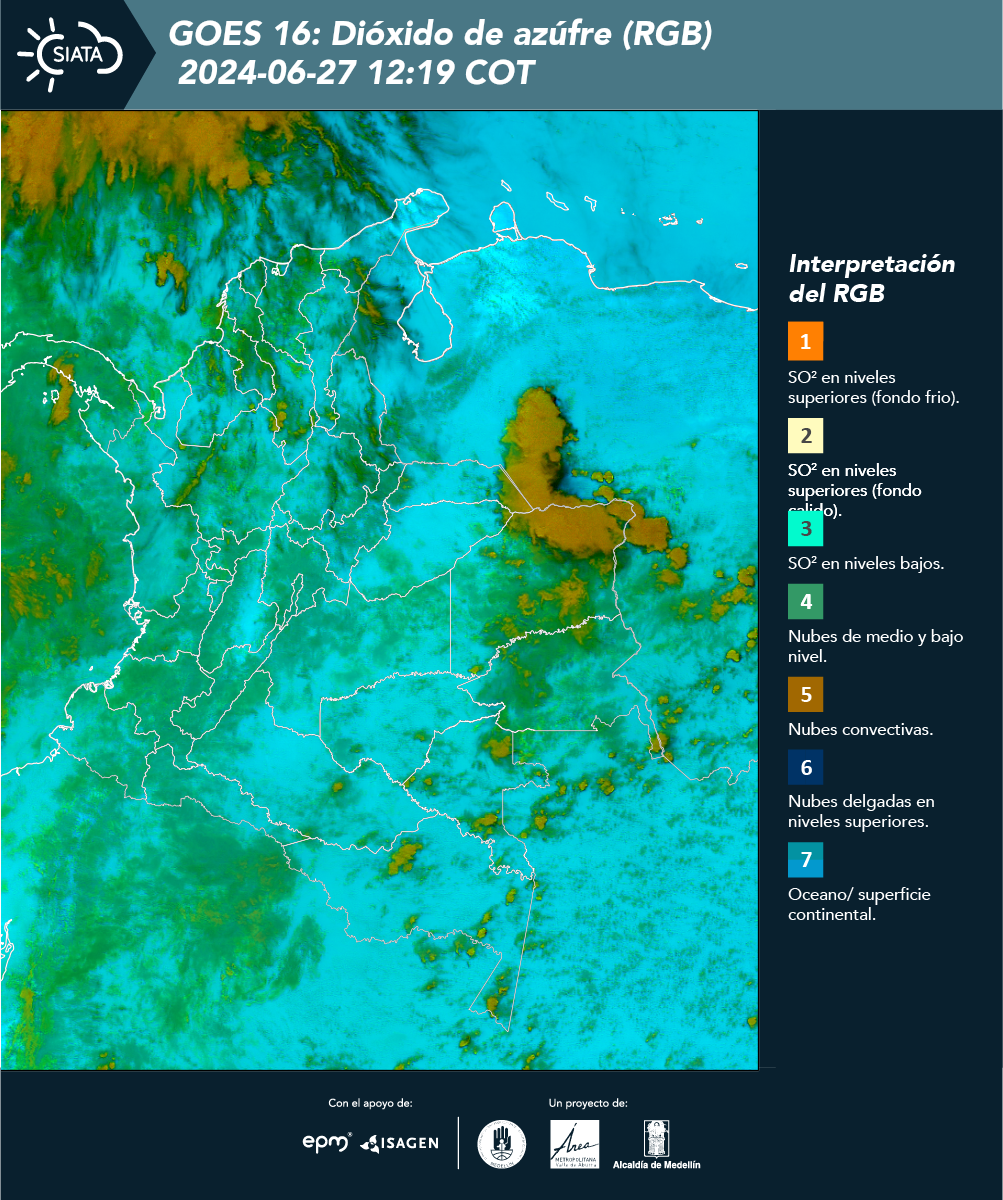Image resolution: width=1003 pixels, height=1200 pixels.
Task: Click the orange legend swatch numbered 1
Action: tap(805, 341)
